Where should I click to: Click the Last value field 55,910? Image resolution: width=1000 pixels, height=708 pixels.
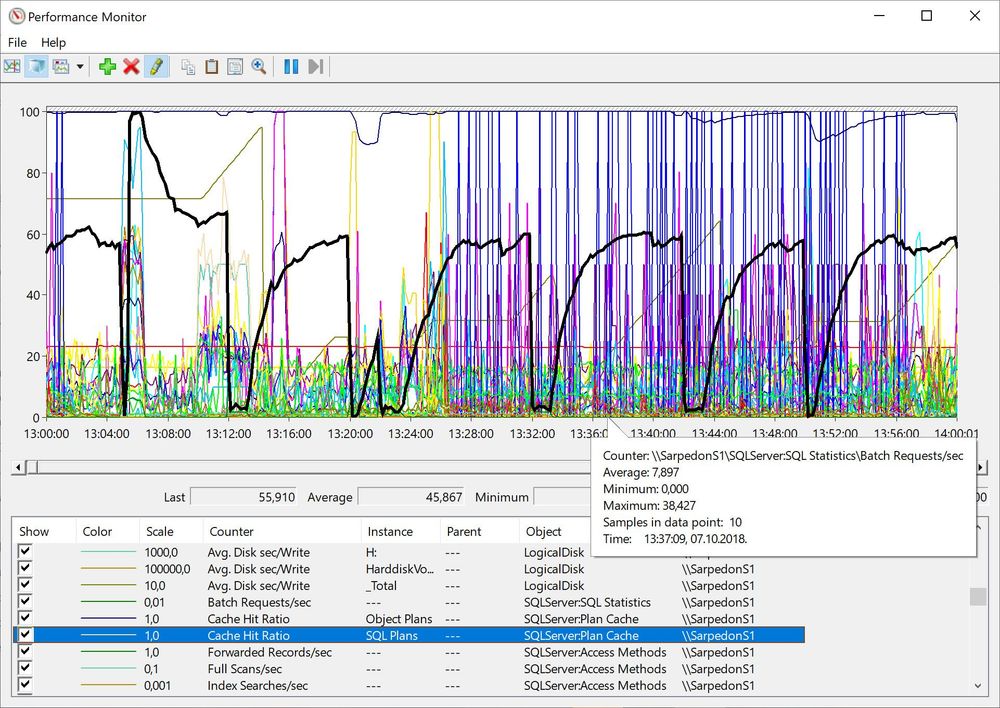pyautogui.click(x=244, y=497)
